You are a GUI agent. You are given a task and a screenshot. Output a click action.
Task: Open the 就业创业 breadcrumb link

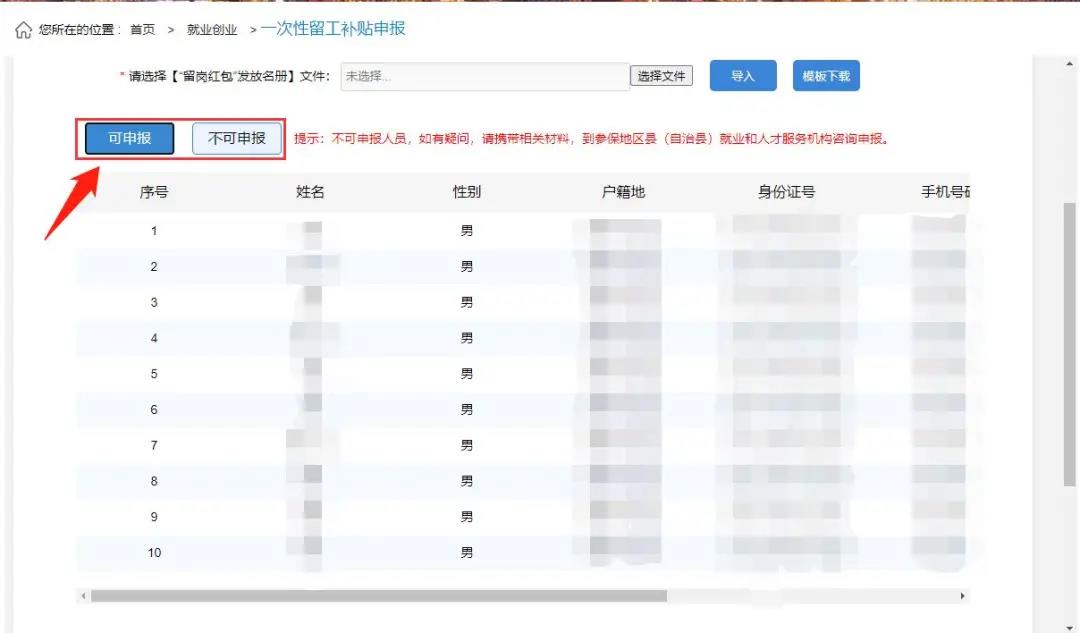(212, 30)
